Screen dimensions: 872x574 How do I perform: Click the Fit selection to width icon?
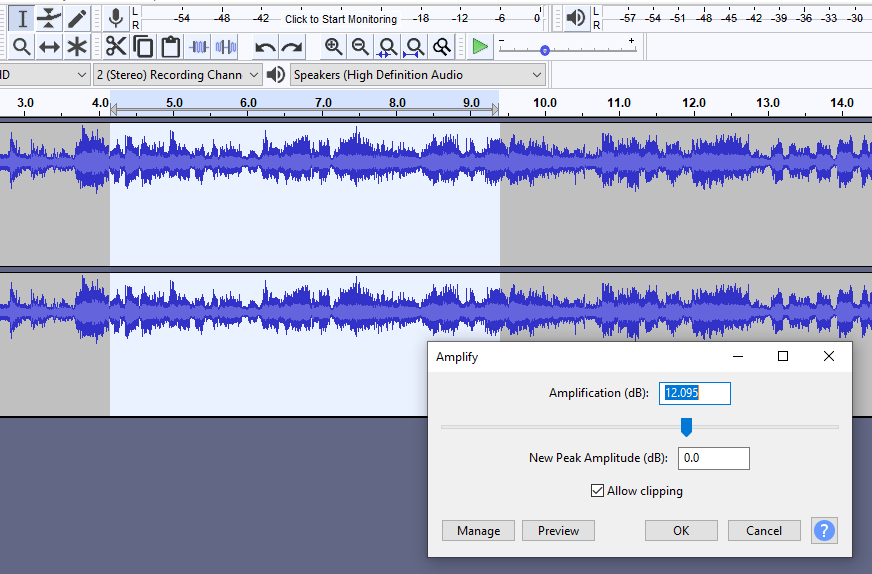click(387, 47)
